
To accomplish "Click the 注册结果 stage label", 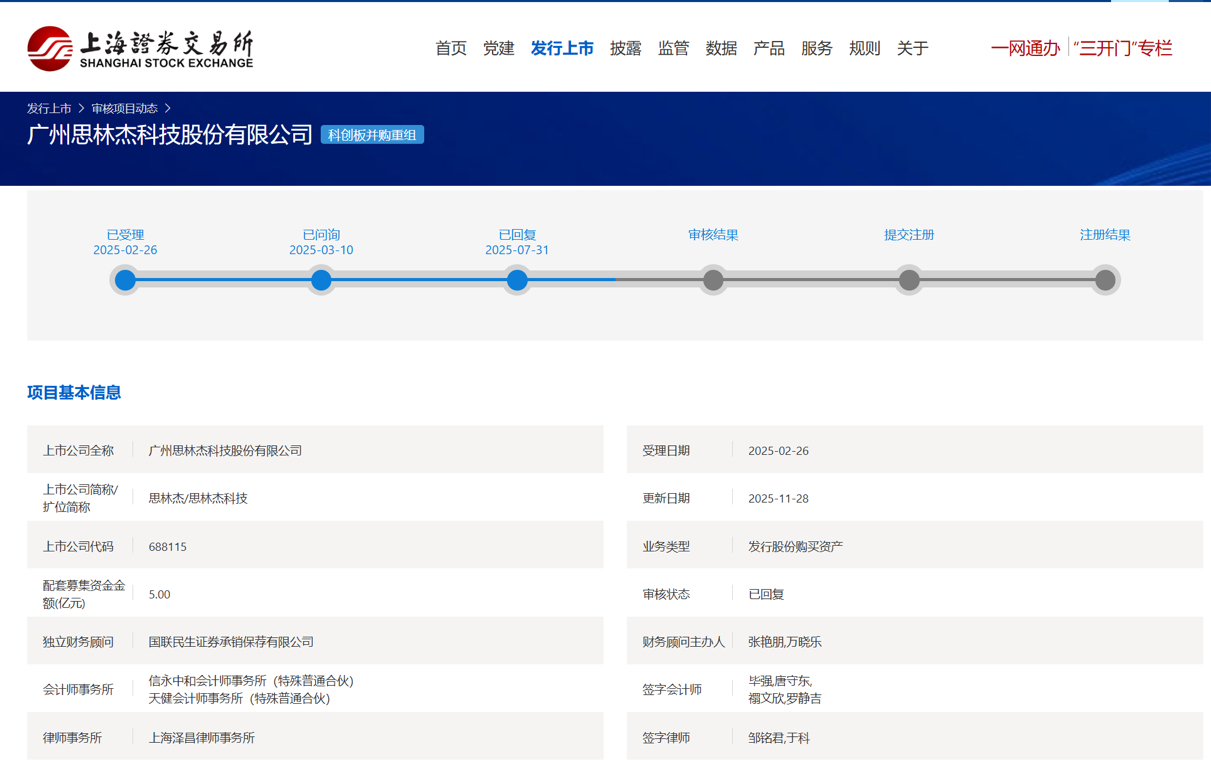I will click(x=1105, y=235).
